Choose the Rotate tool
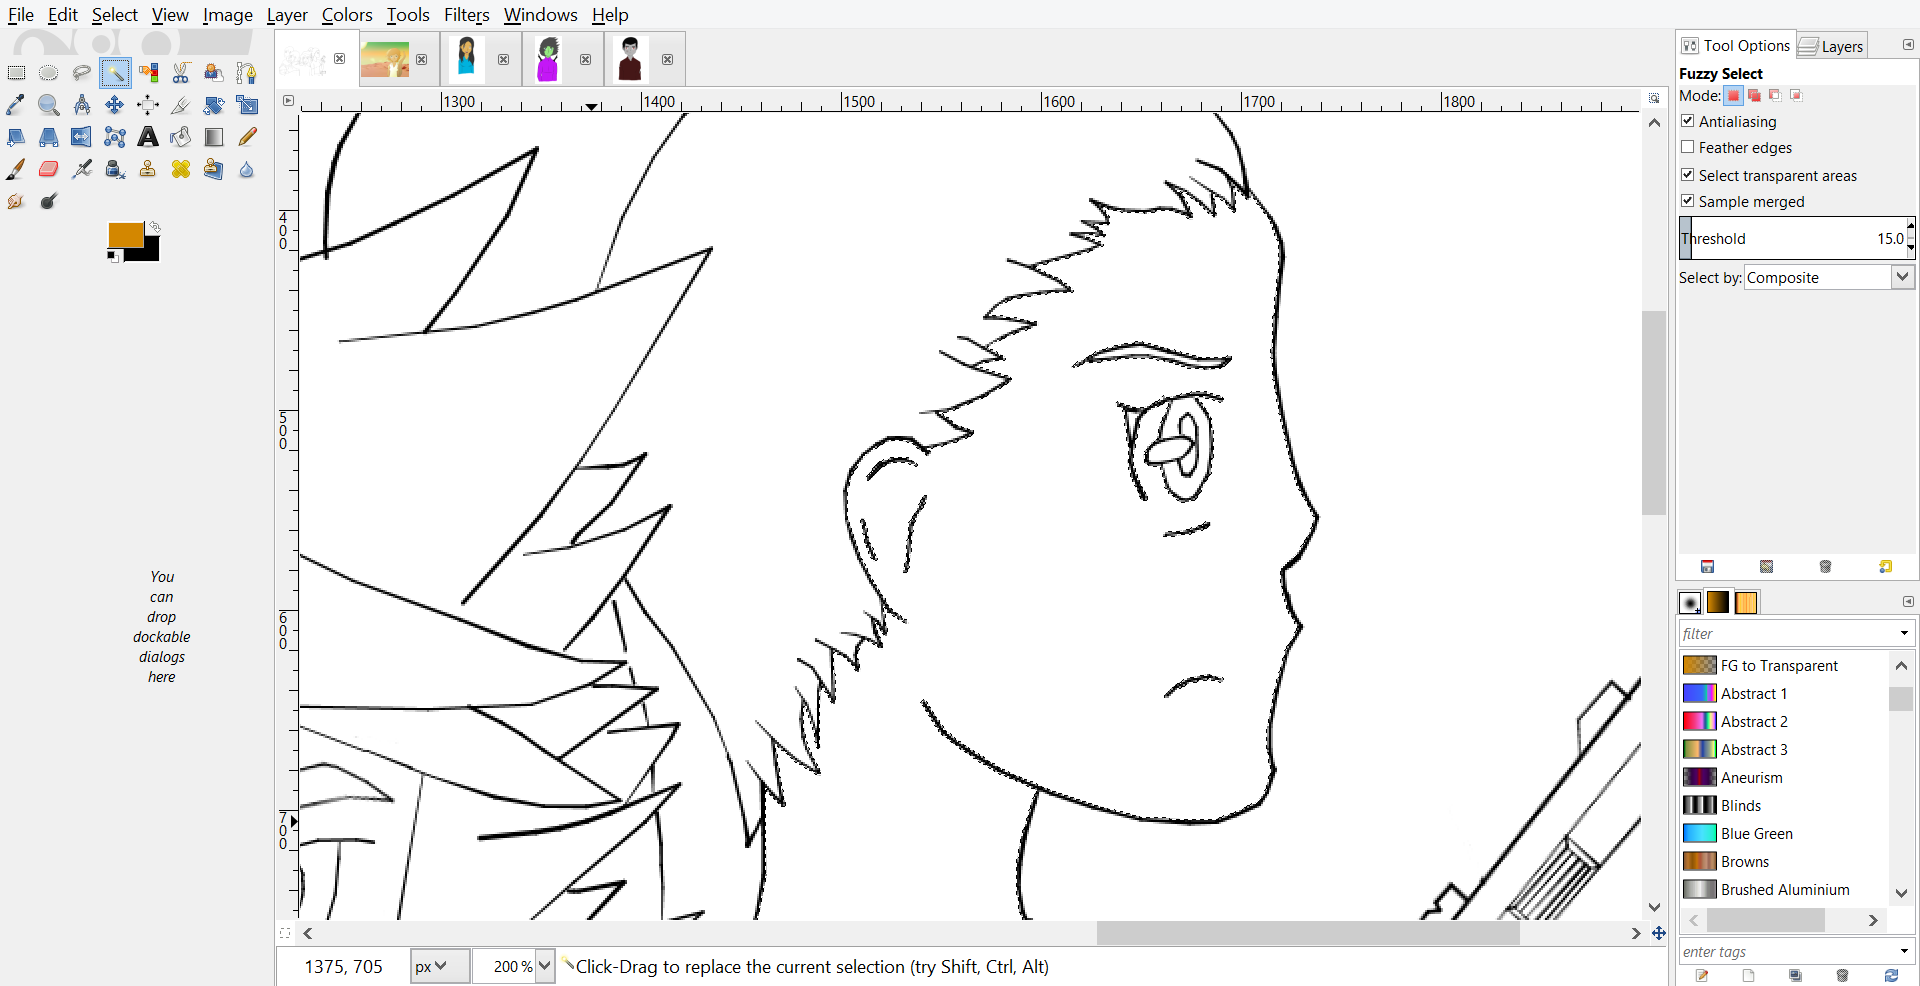 click(213, 105)
